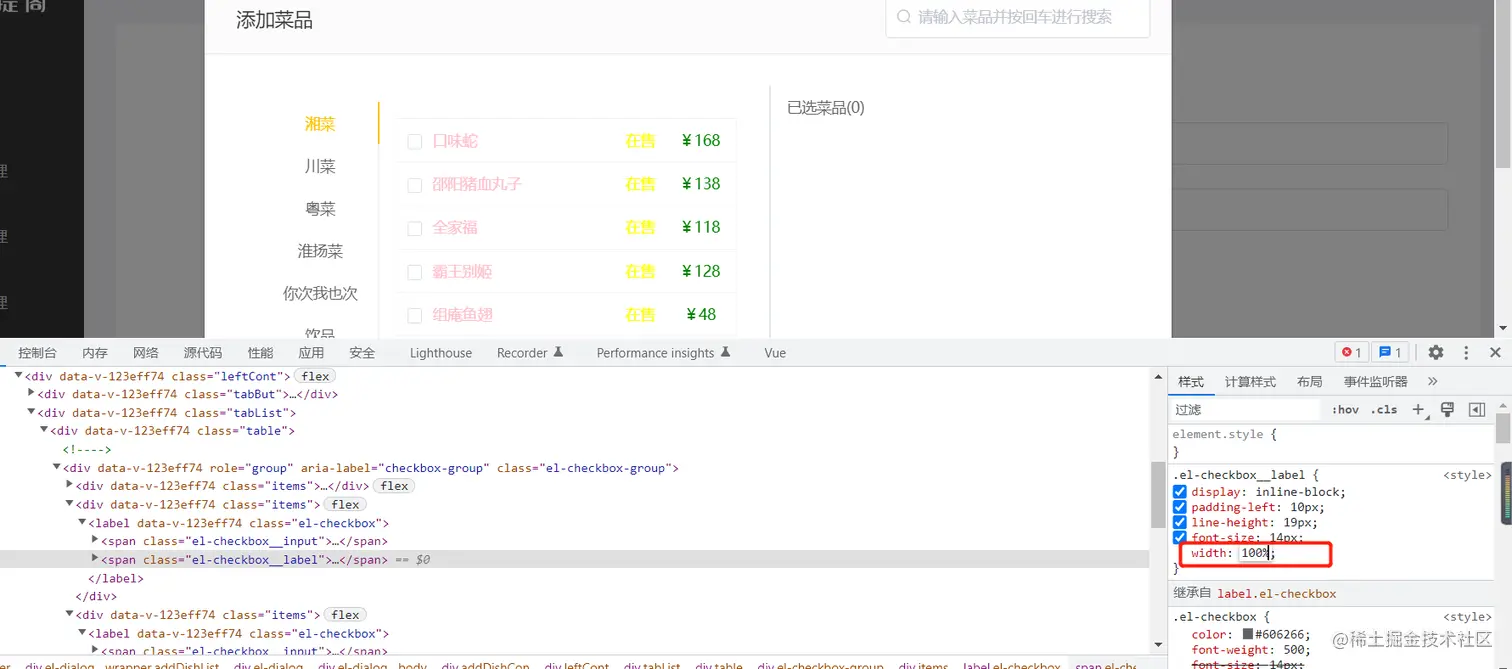1512x669 pixels.
Task: Click label.el-checkbox inherited-from link
Action: pyautogui.click(x=1276, y=593)
